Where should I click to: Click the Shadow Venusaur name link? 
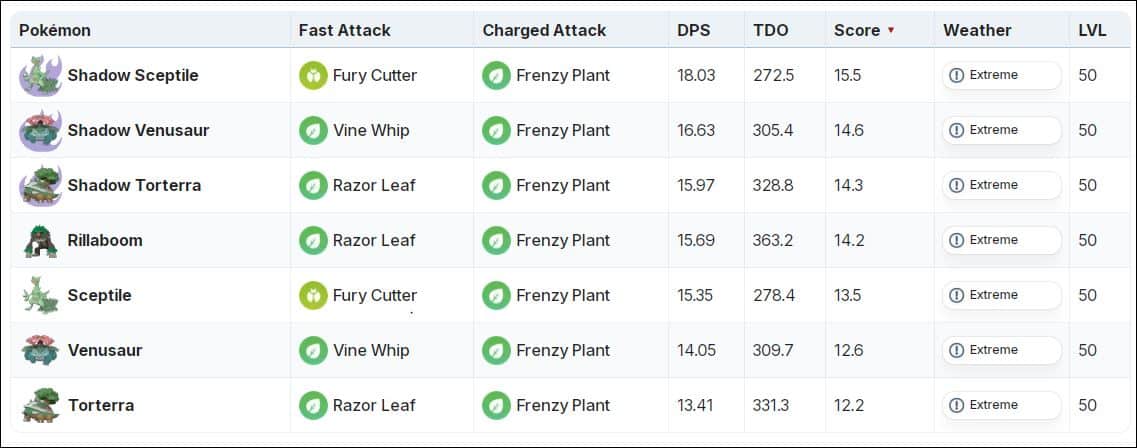pyautogui.click(x=138, y=131)
